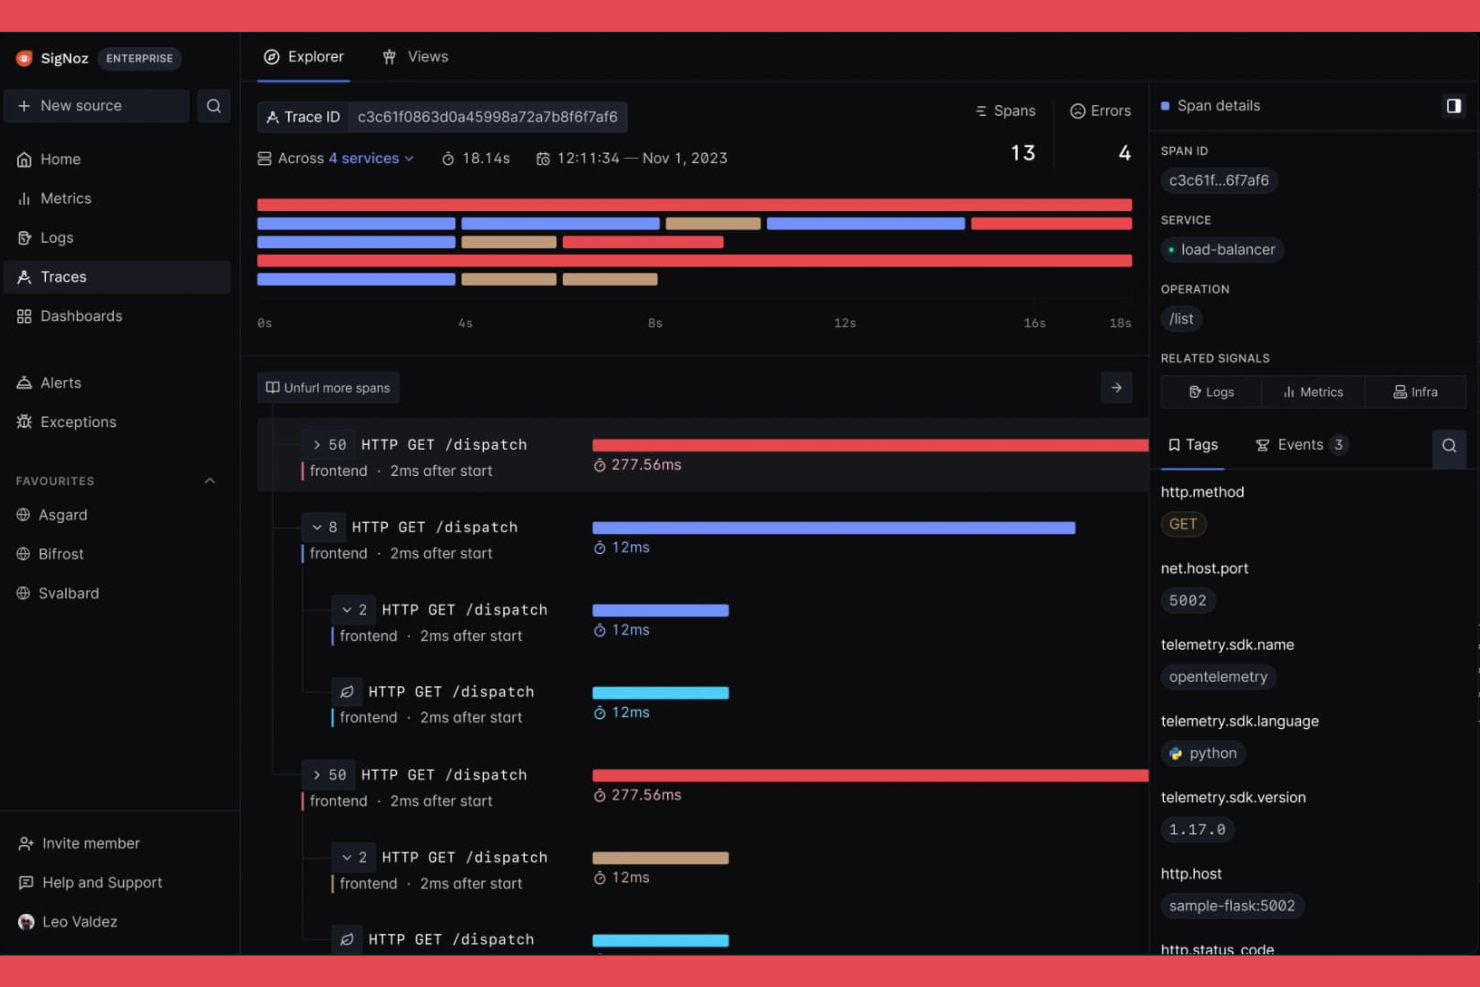View Infra related signals for the span
This screenshot has width=1480, height=987.
1414,392
